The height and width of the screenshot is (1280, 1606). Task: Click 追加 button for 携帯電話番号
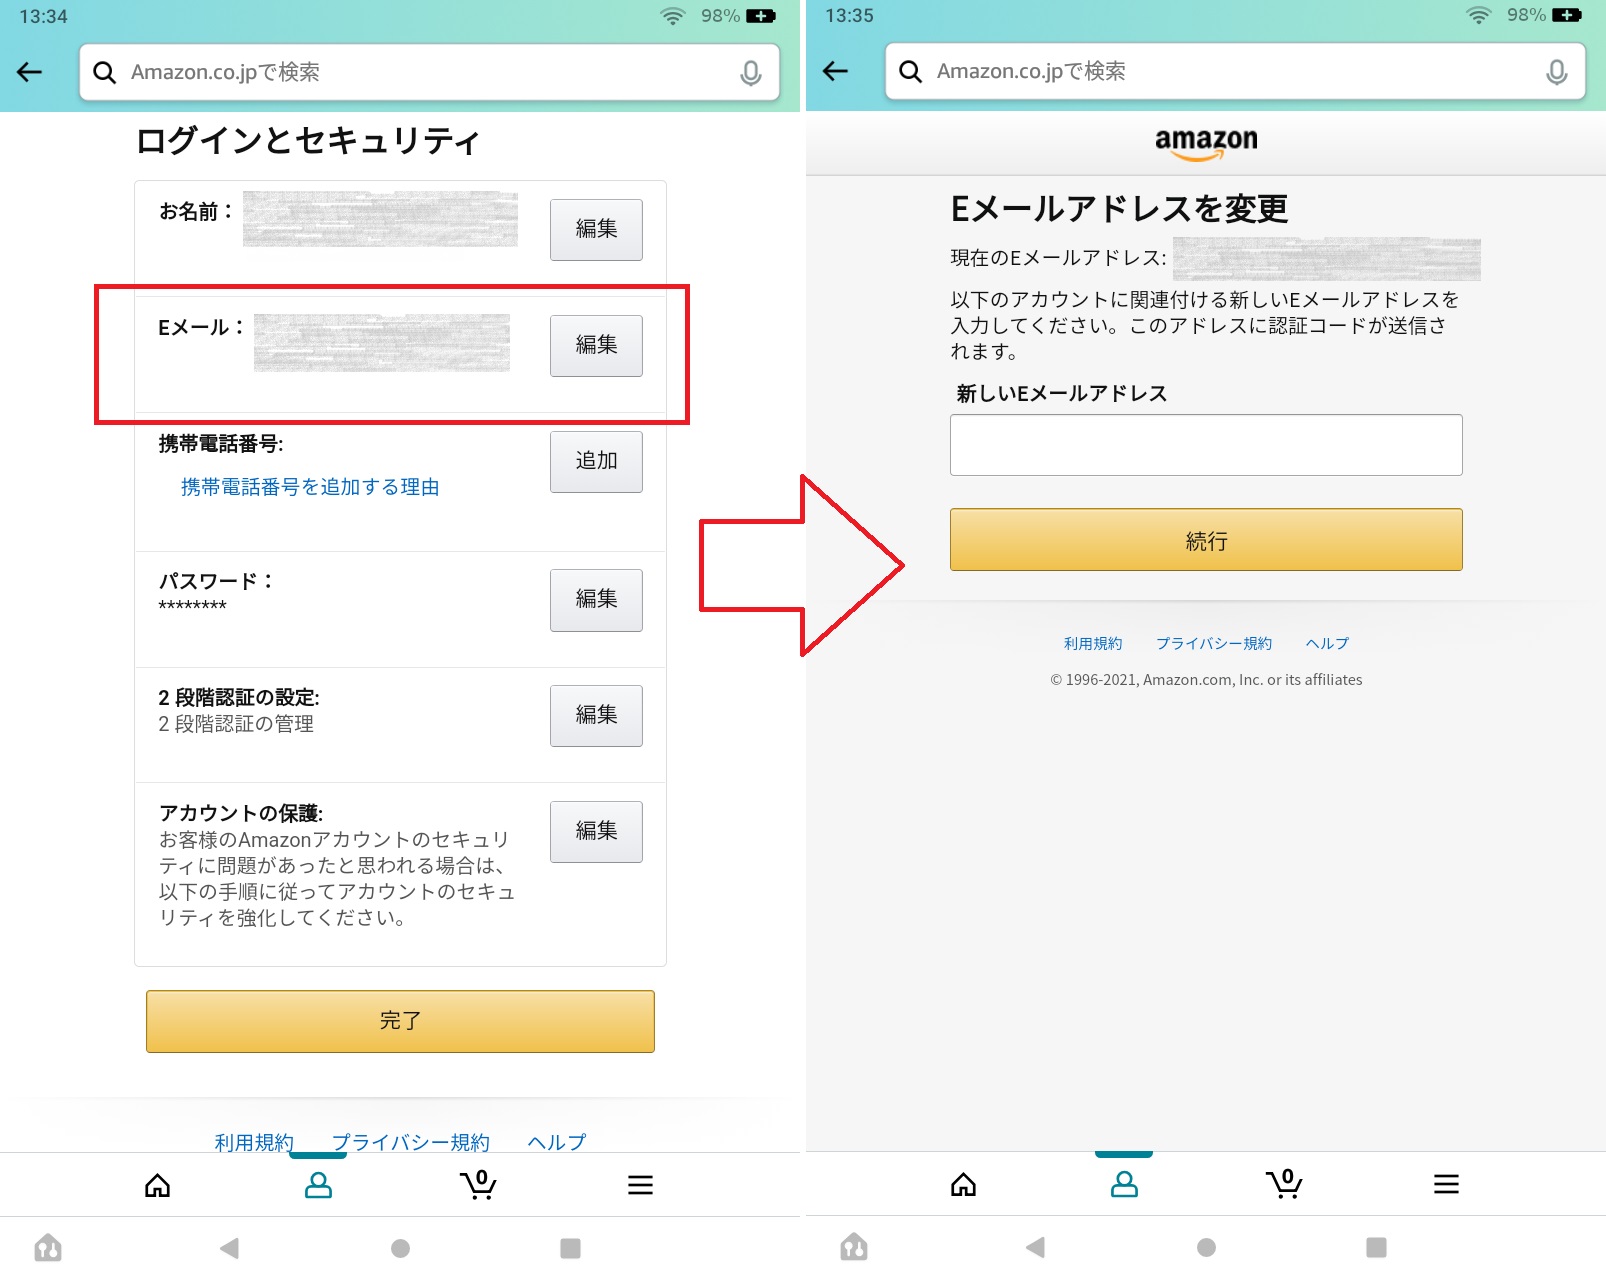[596, 461]
